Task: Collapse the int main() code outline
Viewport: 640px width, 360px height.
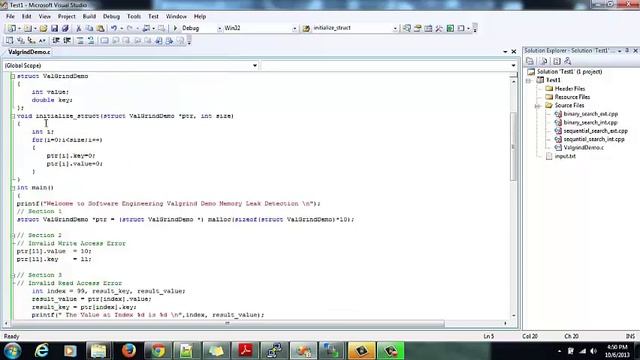Action: [13, 188]
